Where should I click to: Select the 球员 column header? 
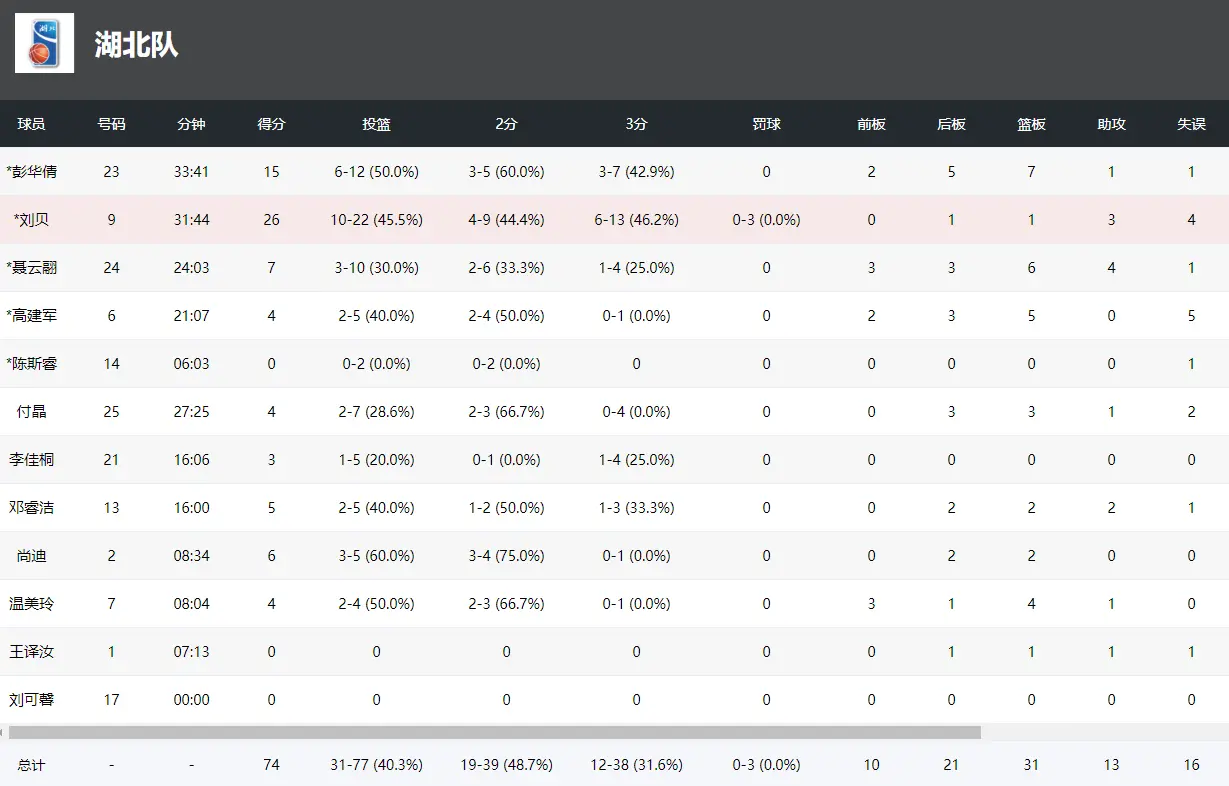coord(31,124)
